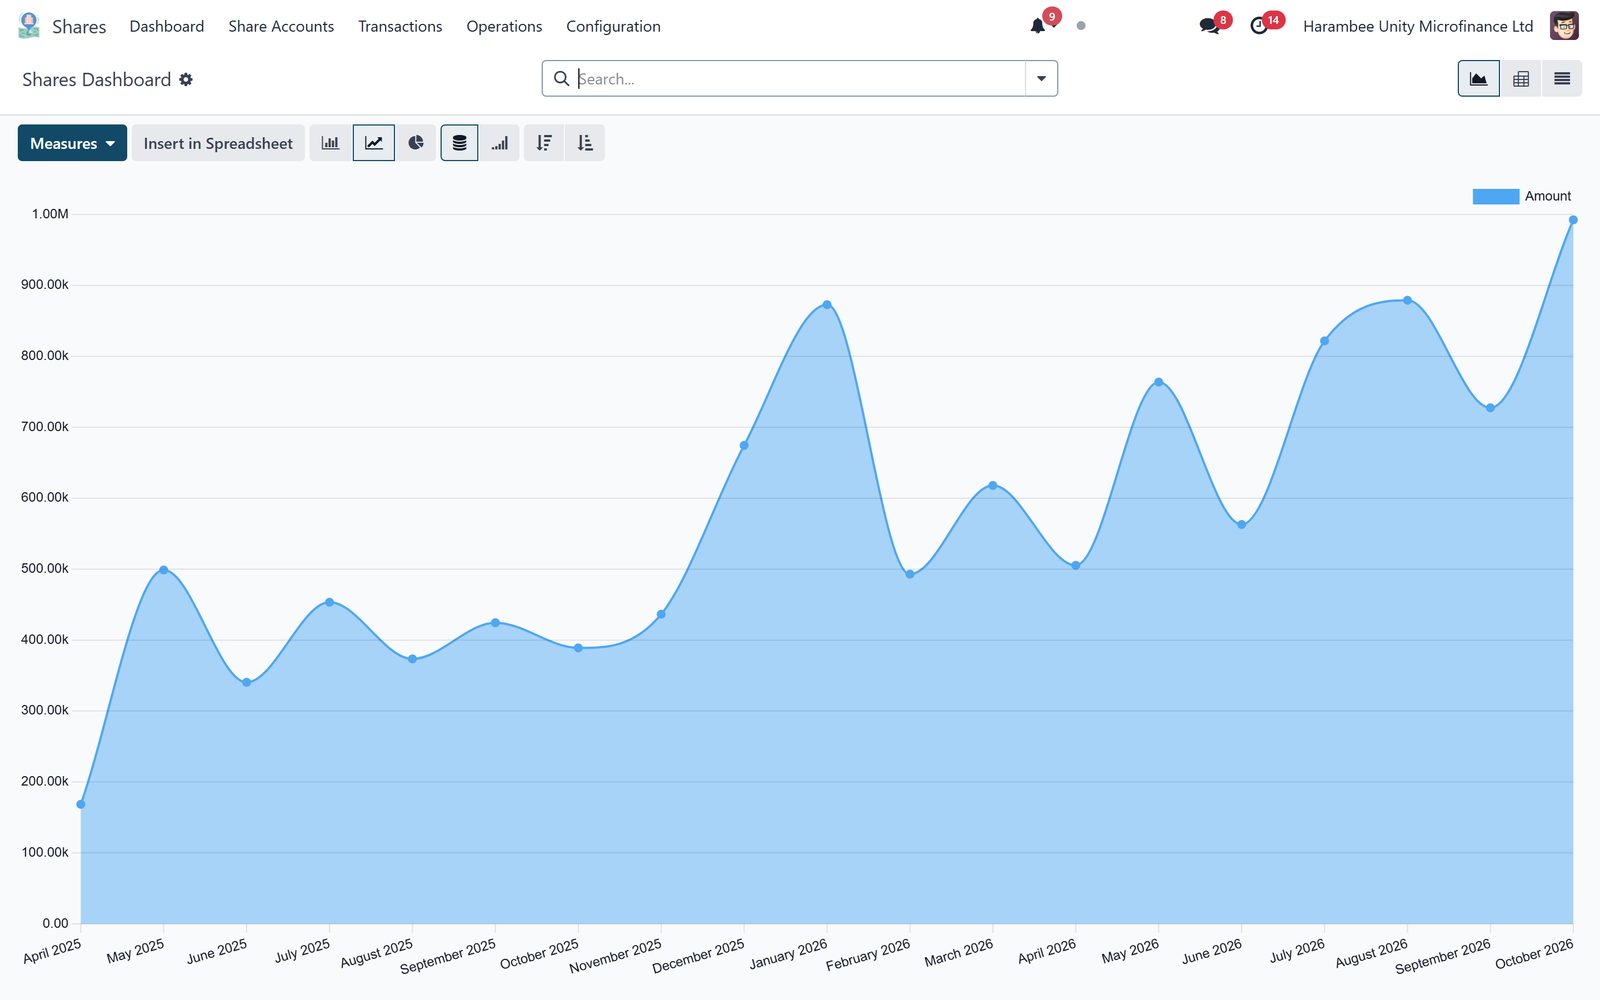
Task: Expand the search options dropdown arrow
Action: (1041, 79)
